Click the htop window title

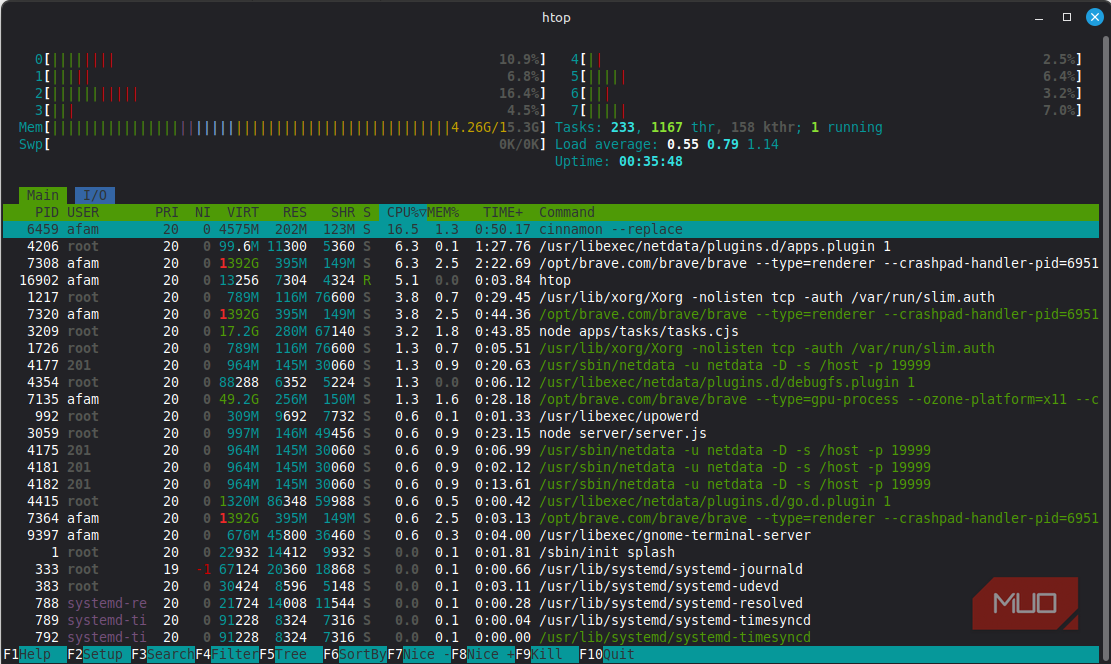[556, 17]
